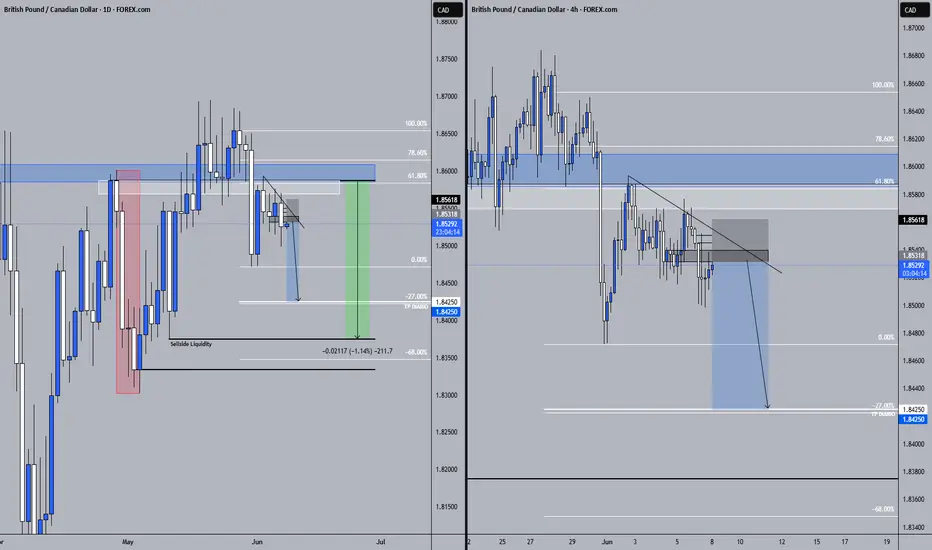Click '25' on the 4h chart time axis
The width and height of the screenshot is (932, 550).
point(502,542)
